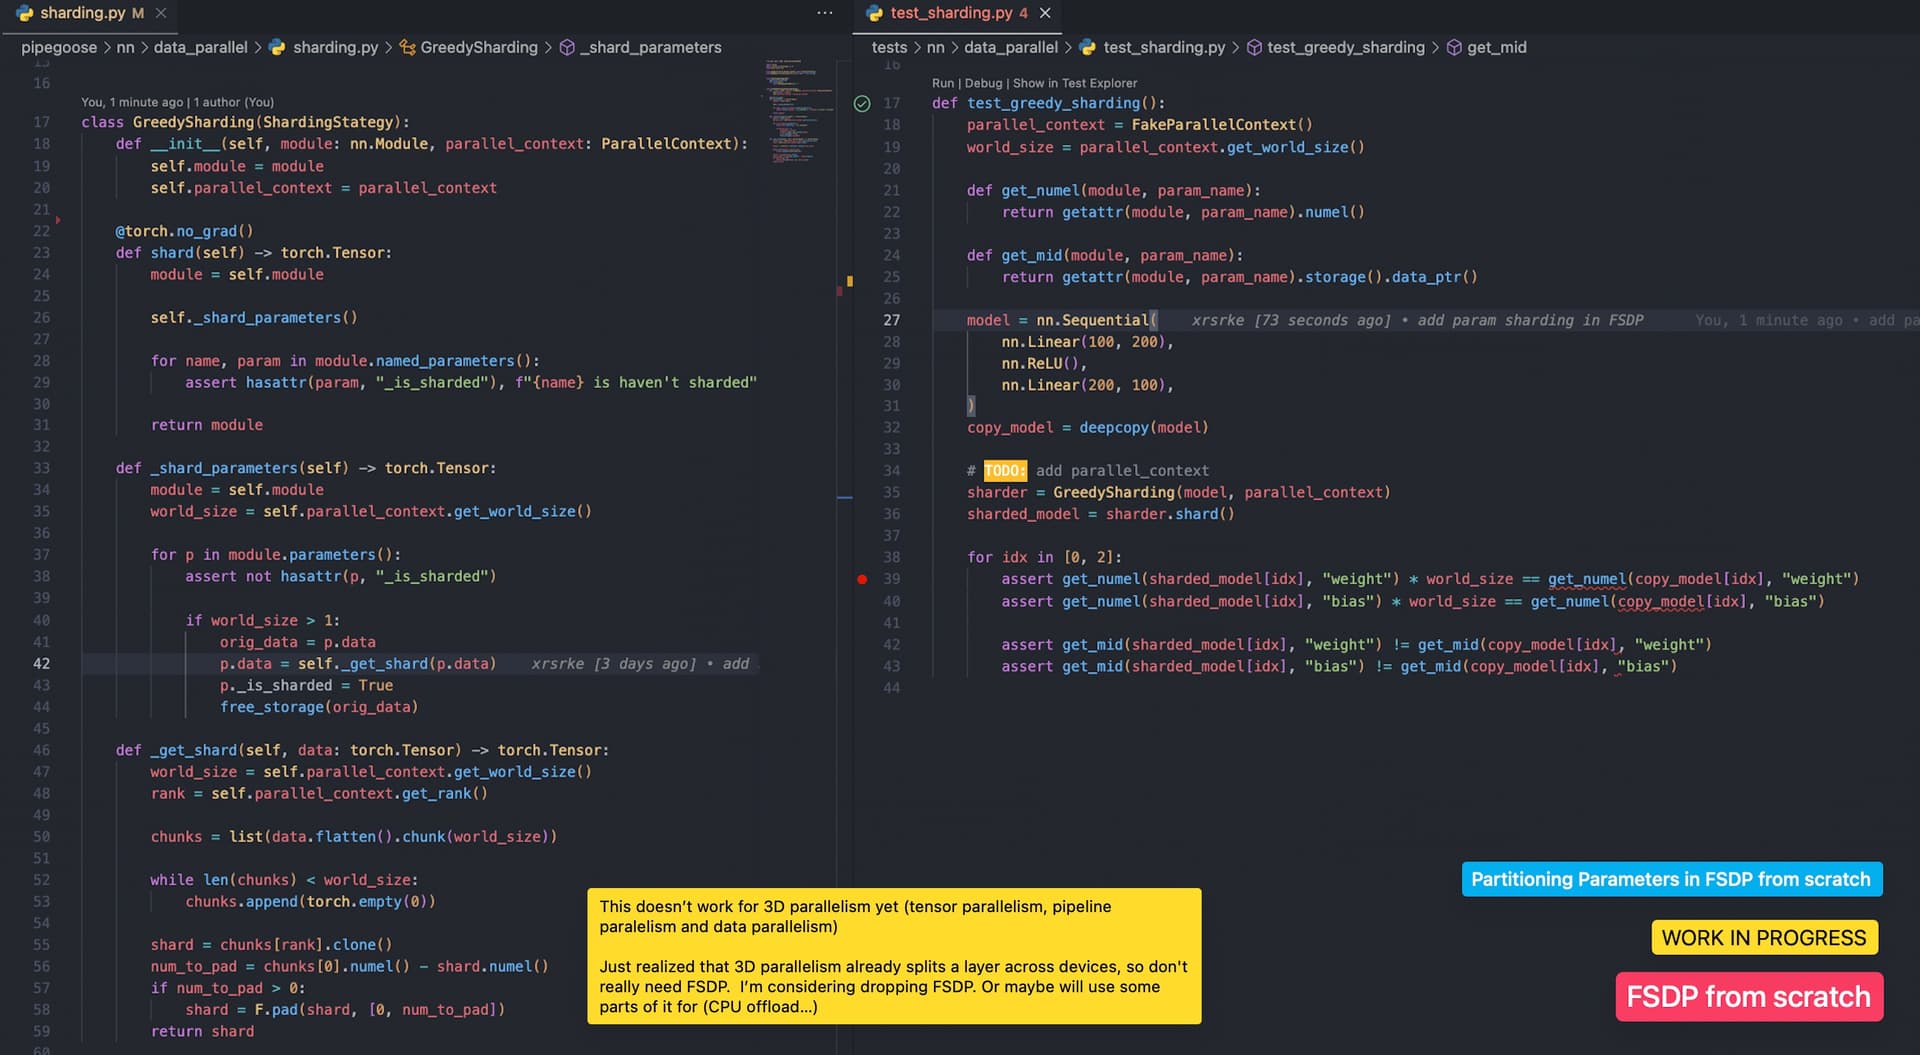Open GreedySharding class breadcrumb dropdown

pyautogui.click(x=478, y=47)
